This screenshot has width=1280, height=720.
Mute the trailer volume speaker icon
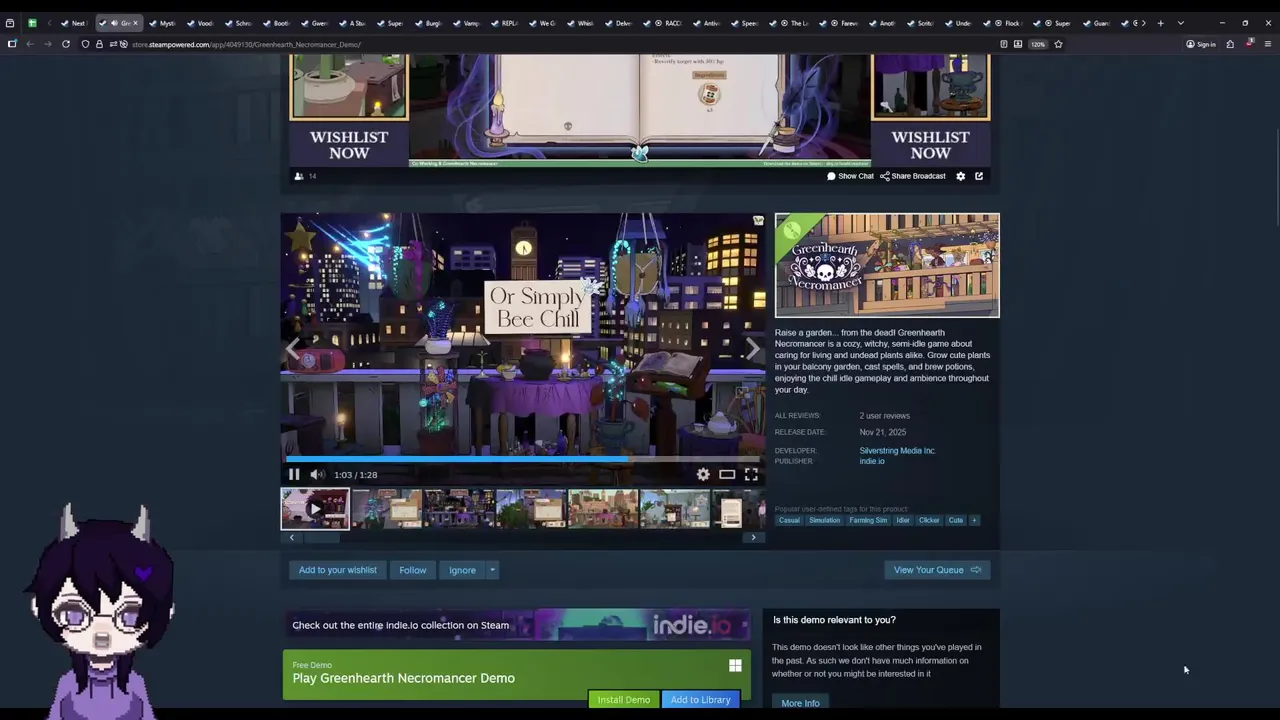tap(317, 475)
